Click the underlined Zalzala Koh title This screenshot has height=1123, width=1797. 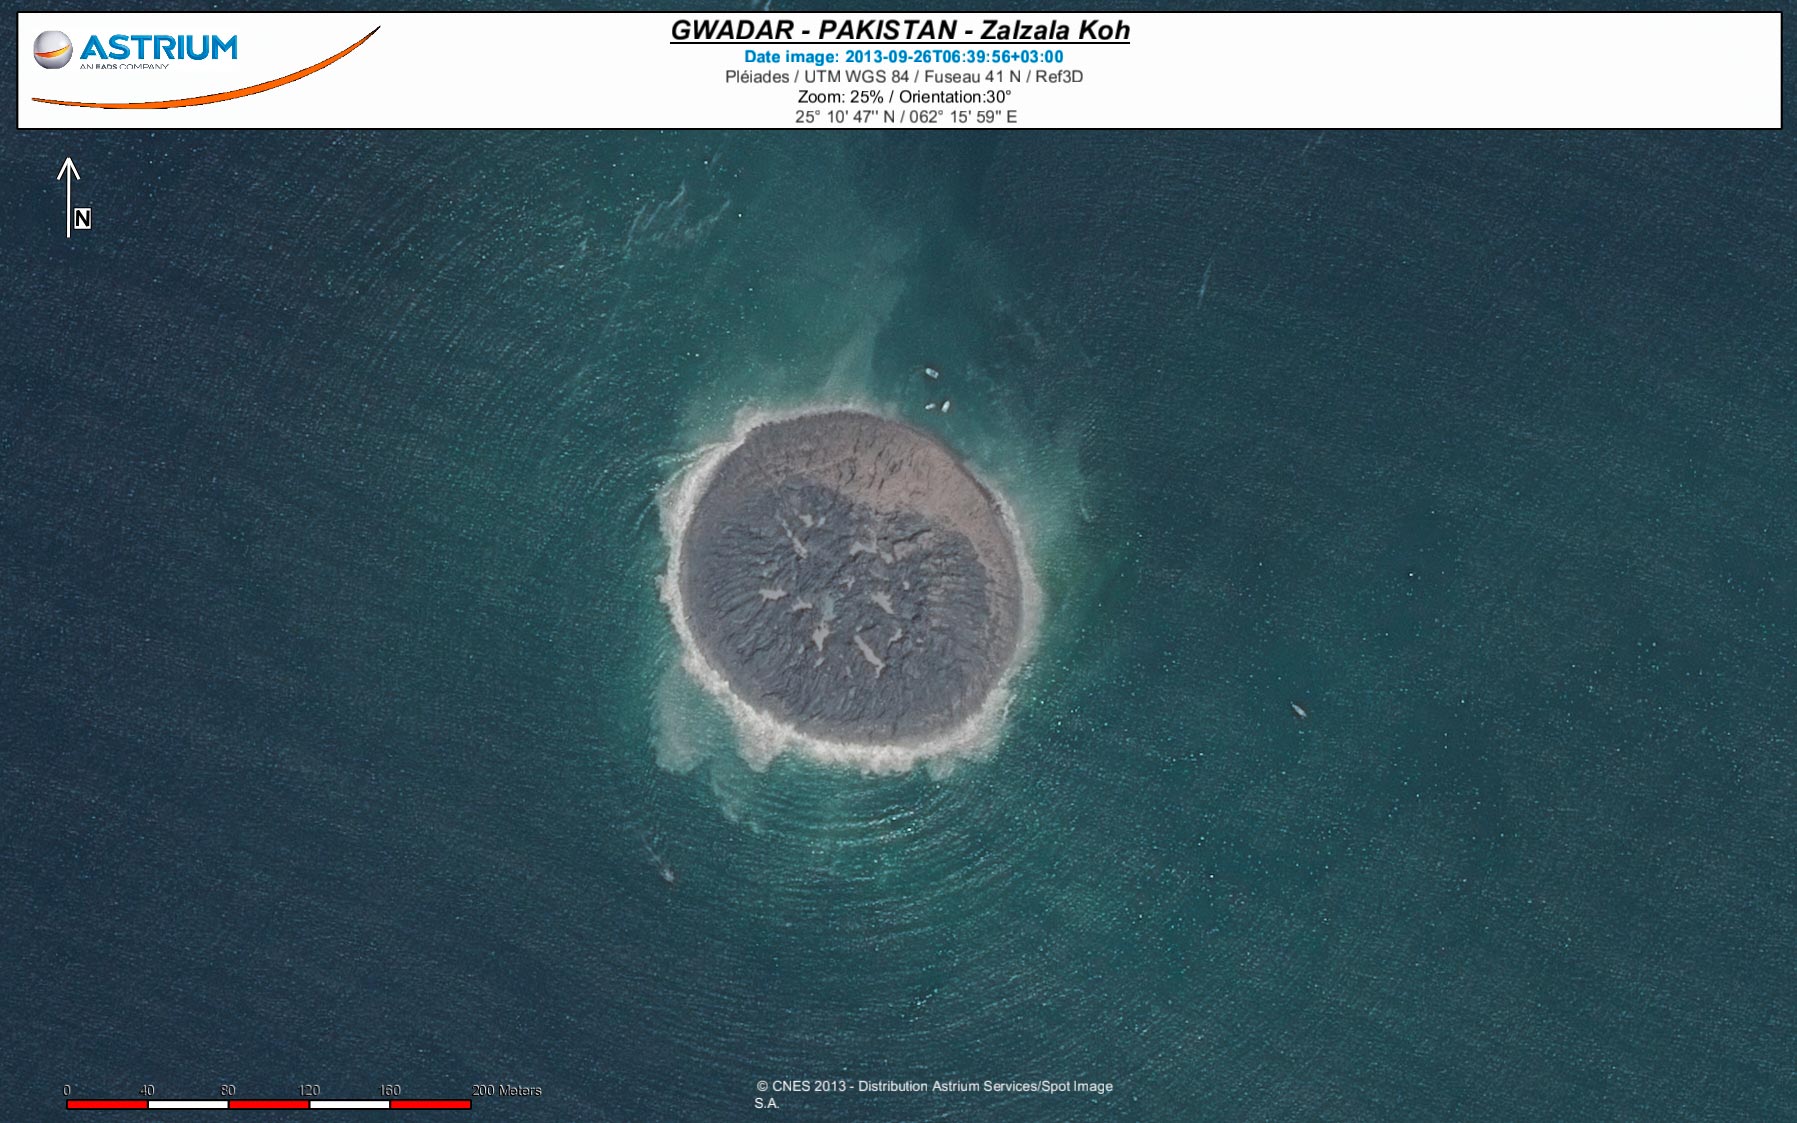tap(899, 30)
